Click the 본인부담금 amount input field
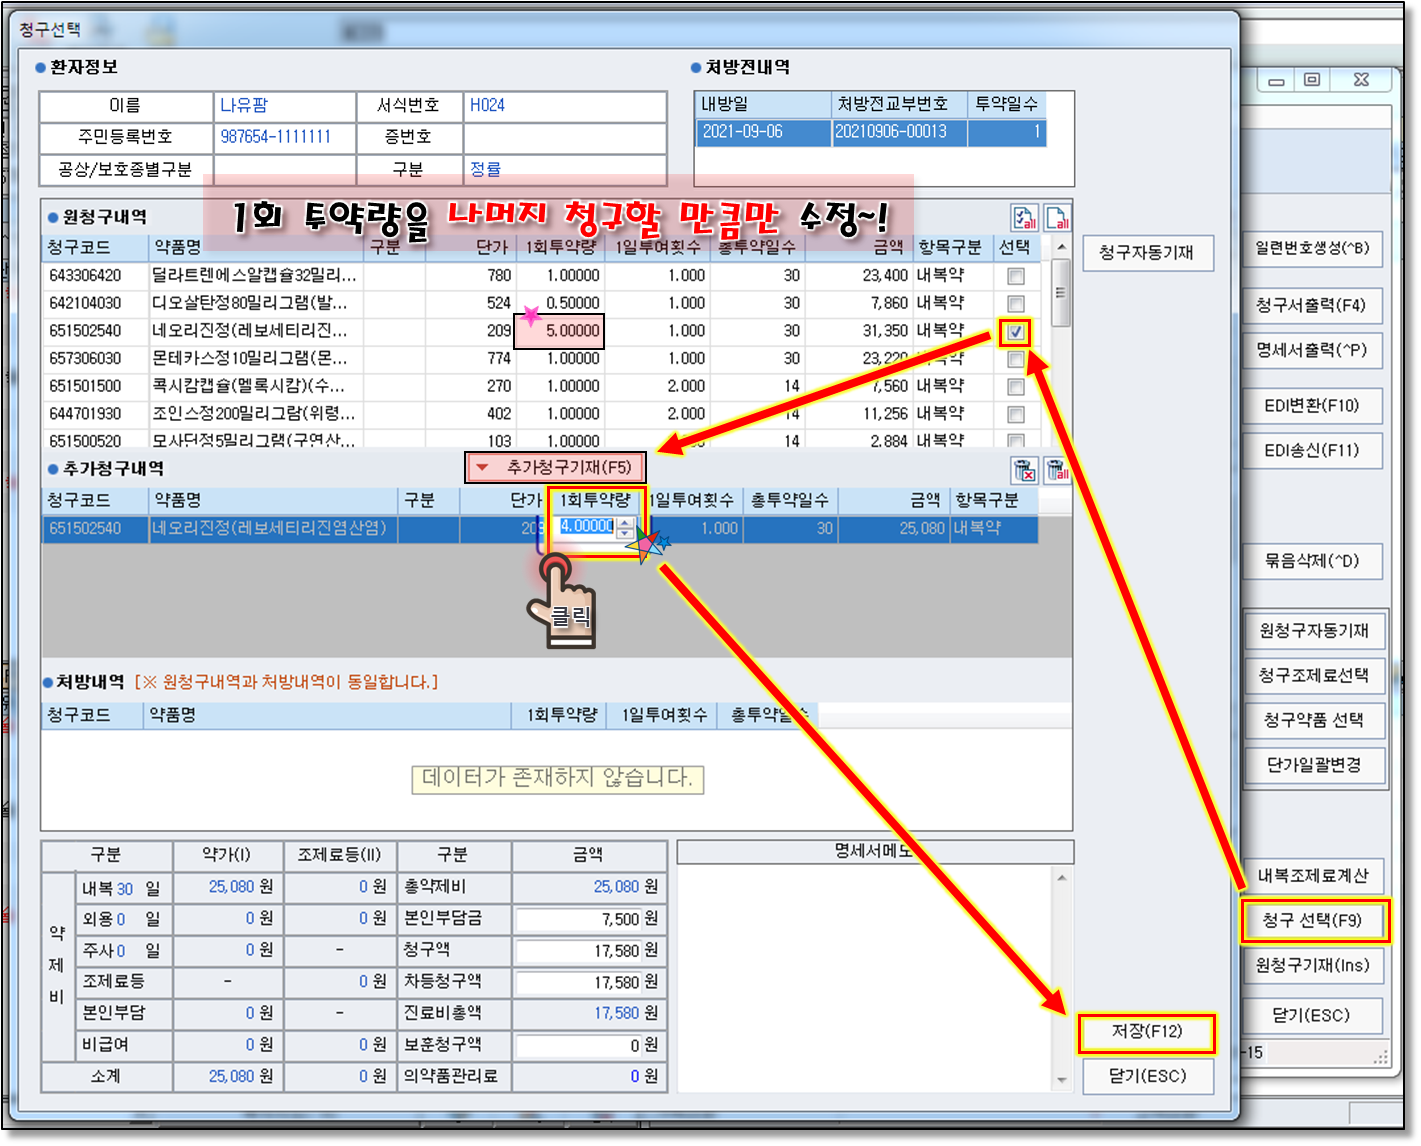 588,919
